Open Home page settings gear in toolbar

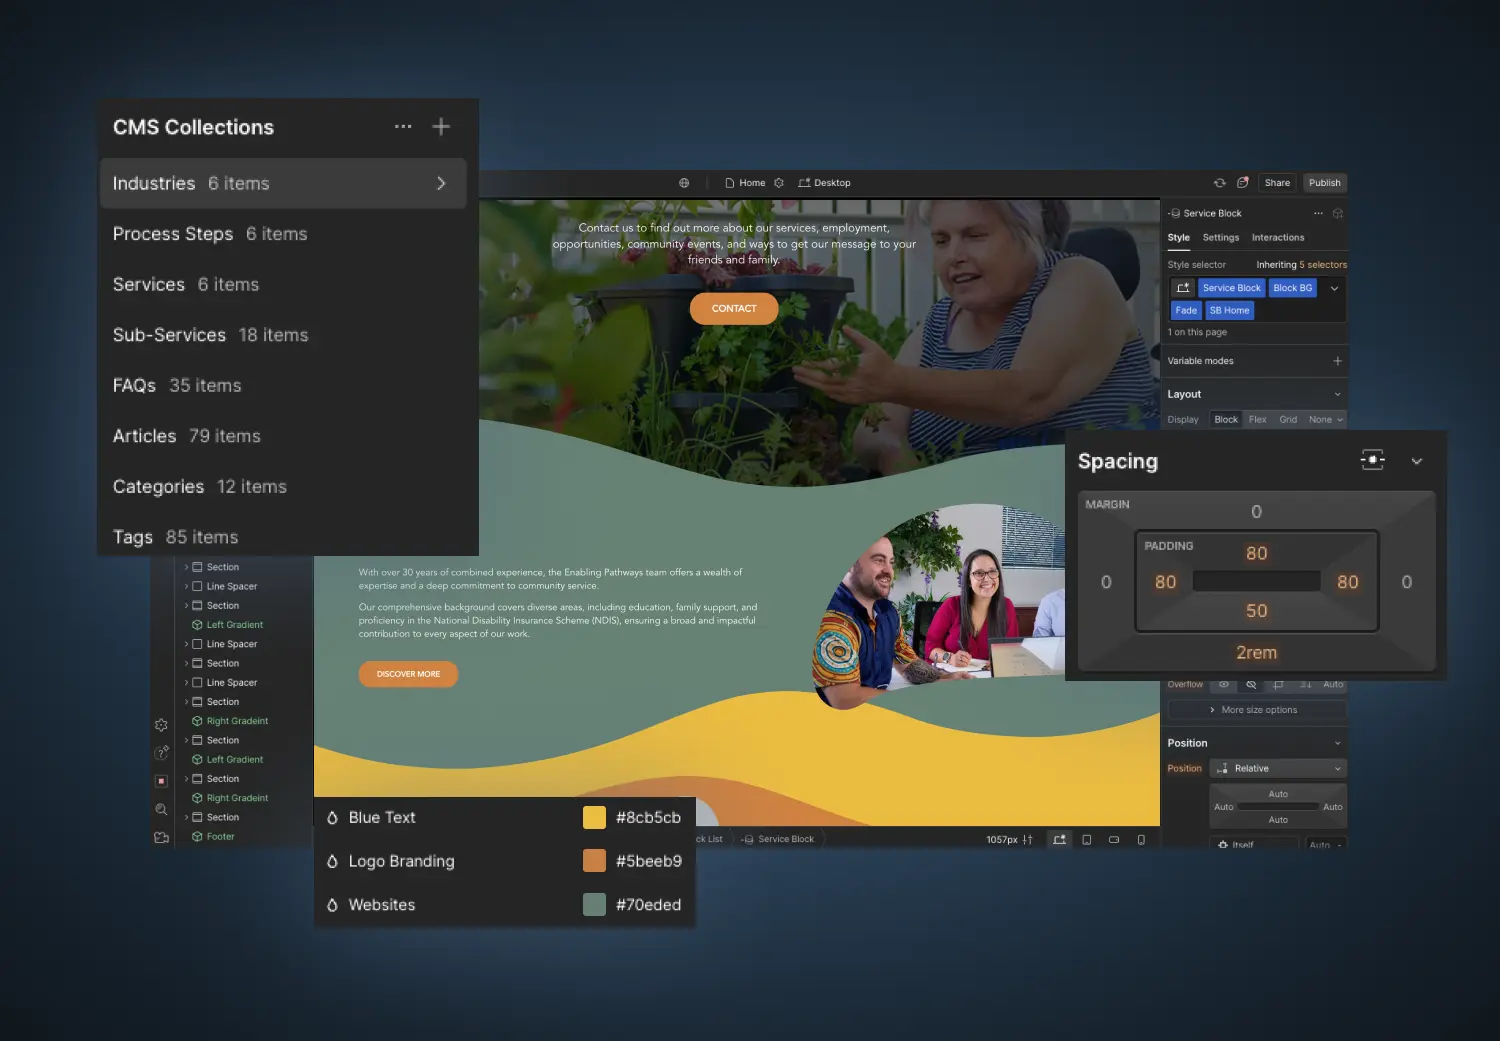pos(779,183)
